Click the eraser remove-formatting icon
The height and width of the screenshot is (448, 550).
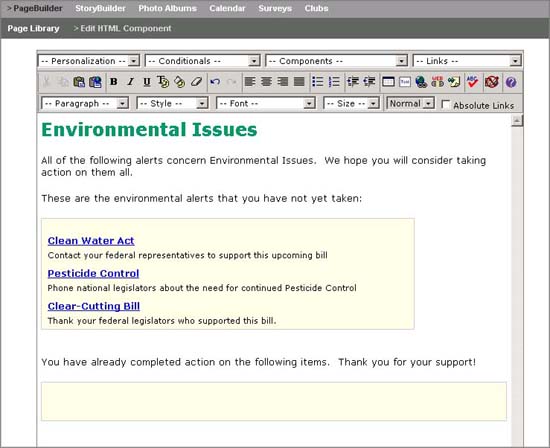click(196, 82)
